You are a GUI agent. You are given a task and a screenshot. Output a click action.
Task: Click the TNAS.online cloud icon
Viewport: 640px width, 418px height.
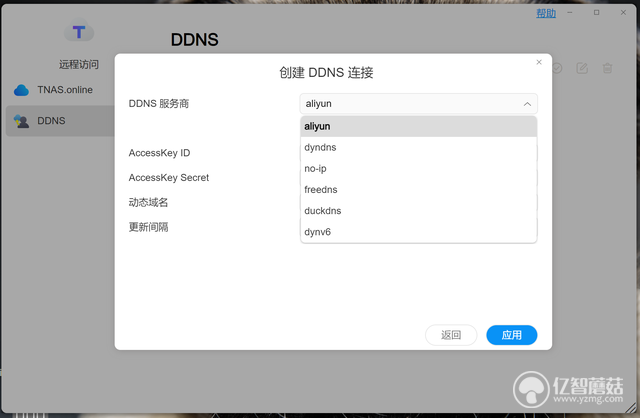click(21, 90)
